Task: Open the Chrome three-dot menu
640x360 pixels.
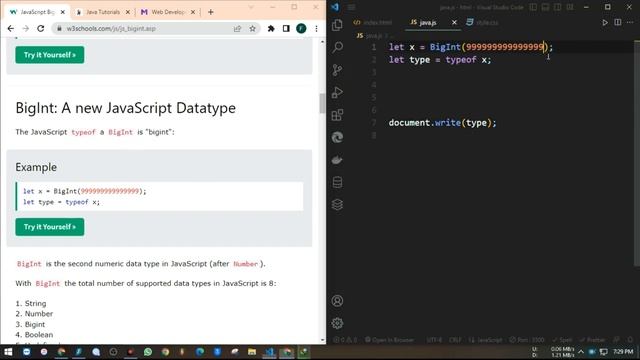Action: [316, 29]
